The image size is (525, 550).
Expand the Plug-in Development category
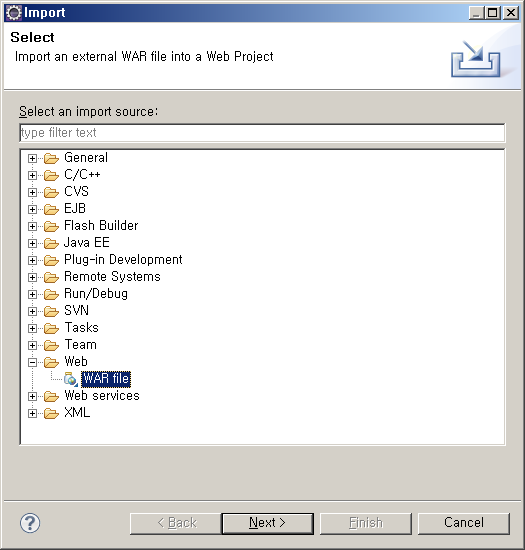click(x=32, y=260)
